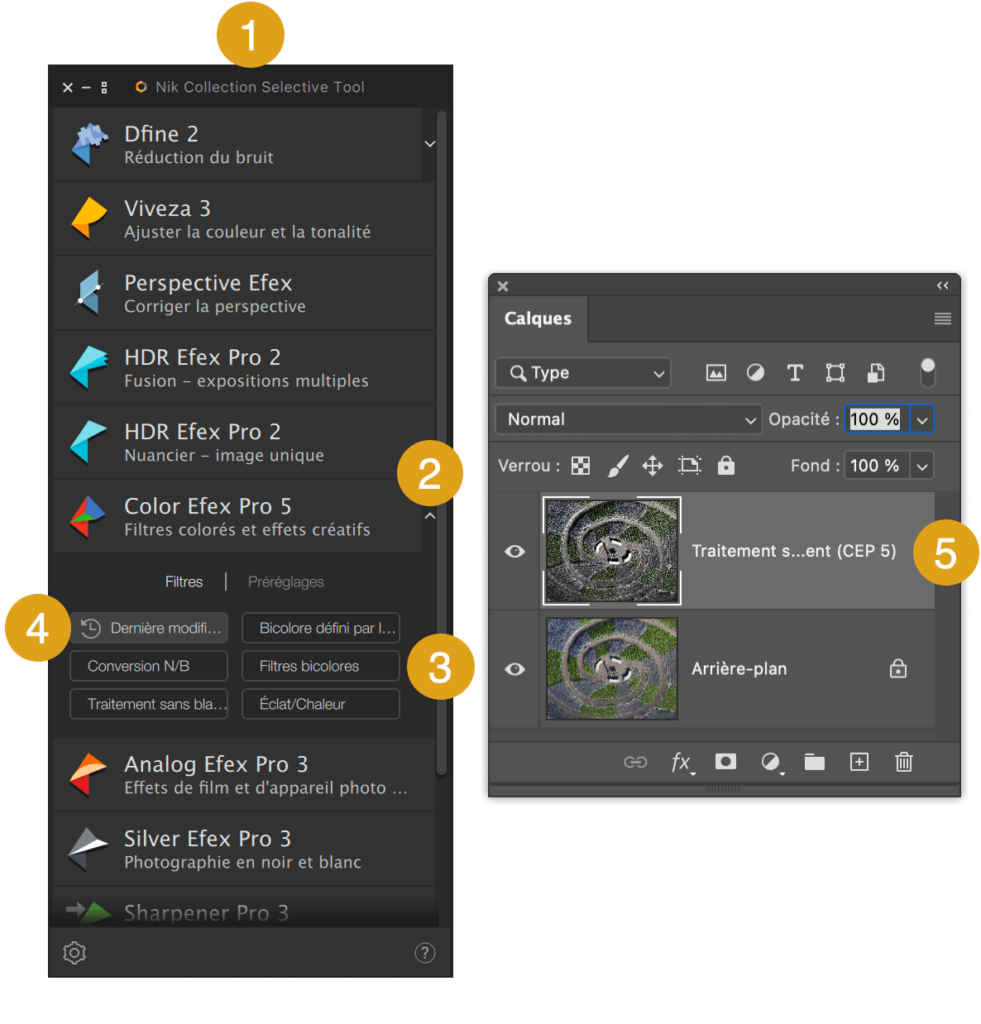
Task: Apply the Dernière modifi... filter
Action: click(x=149, y=628)
